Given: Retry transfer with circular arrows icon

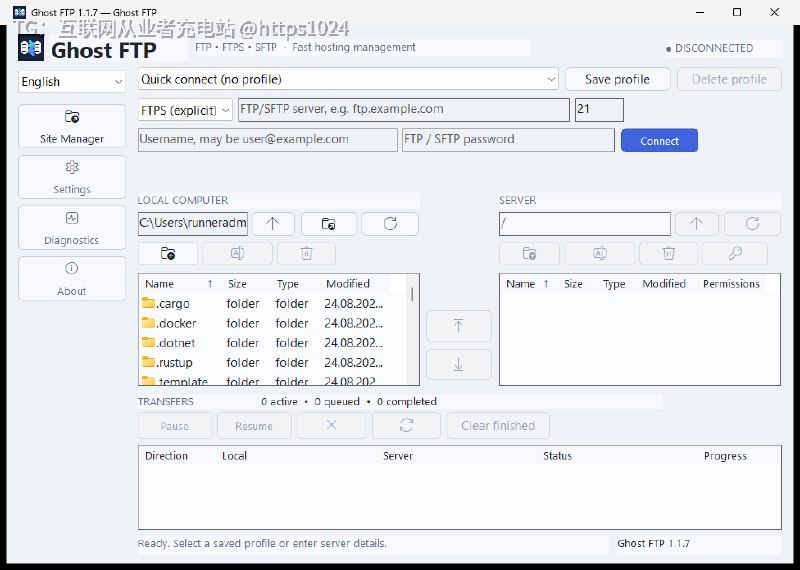Looking at the screenshot, I should click(x=407, y=426).
